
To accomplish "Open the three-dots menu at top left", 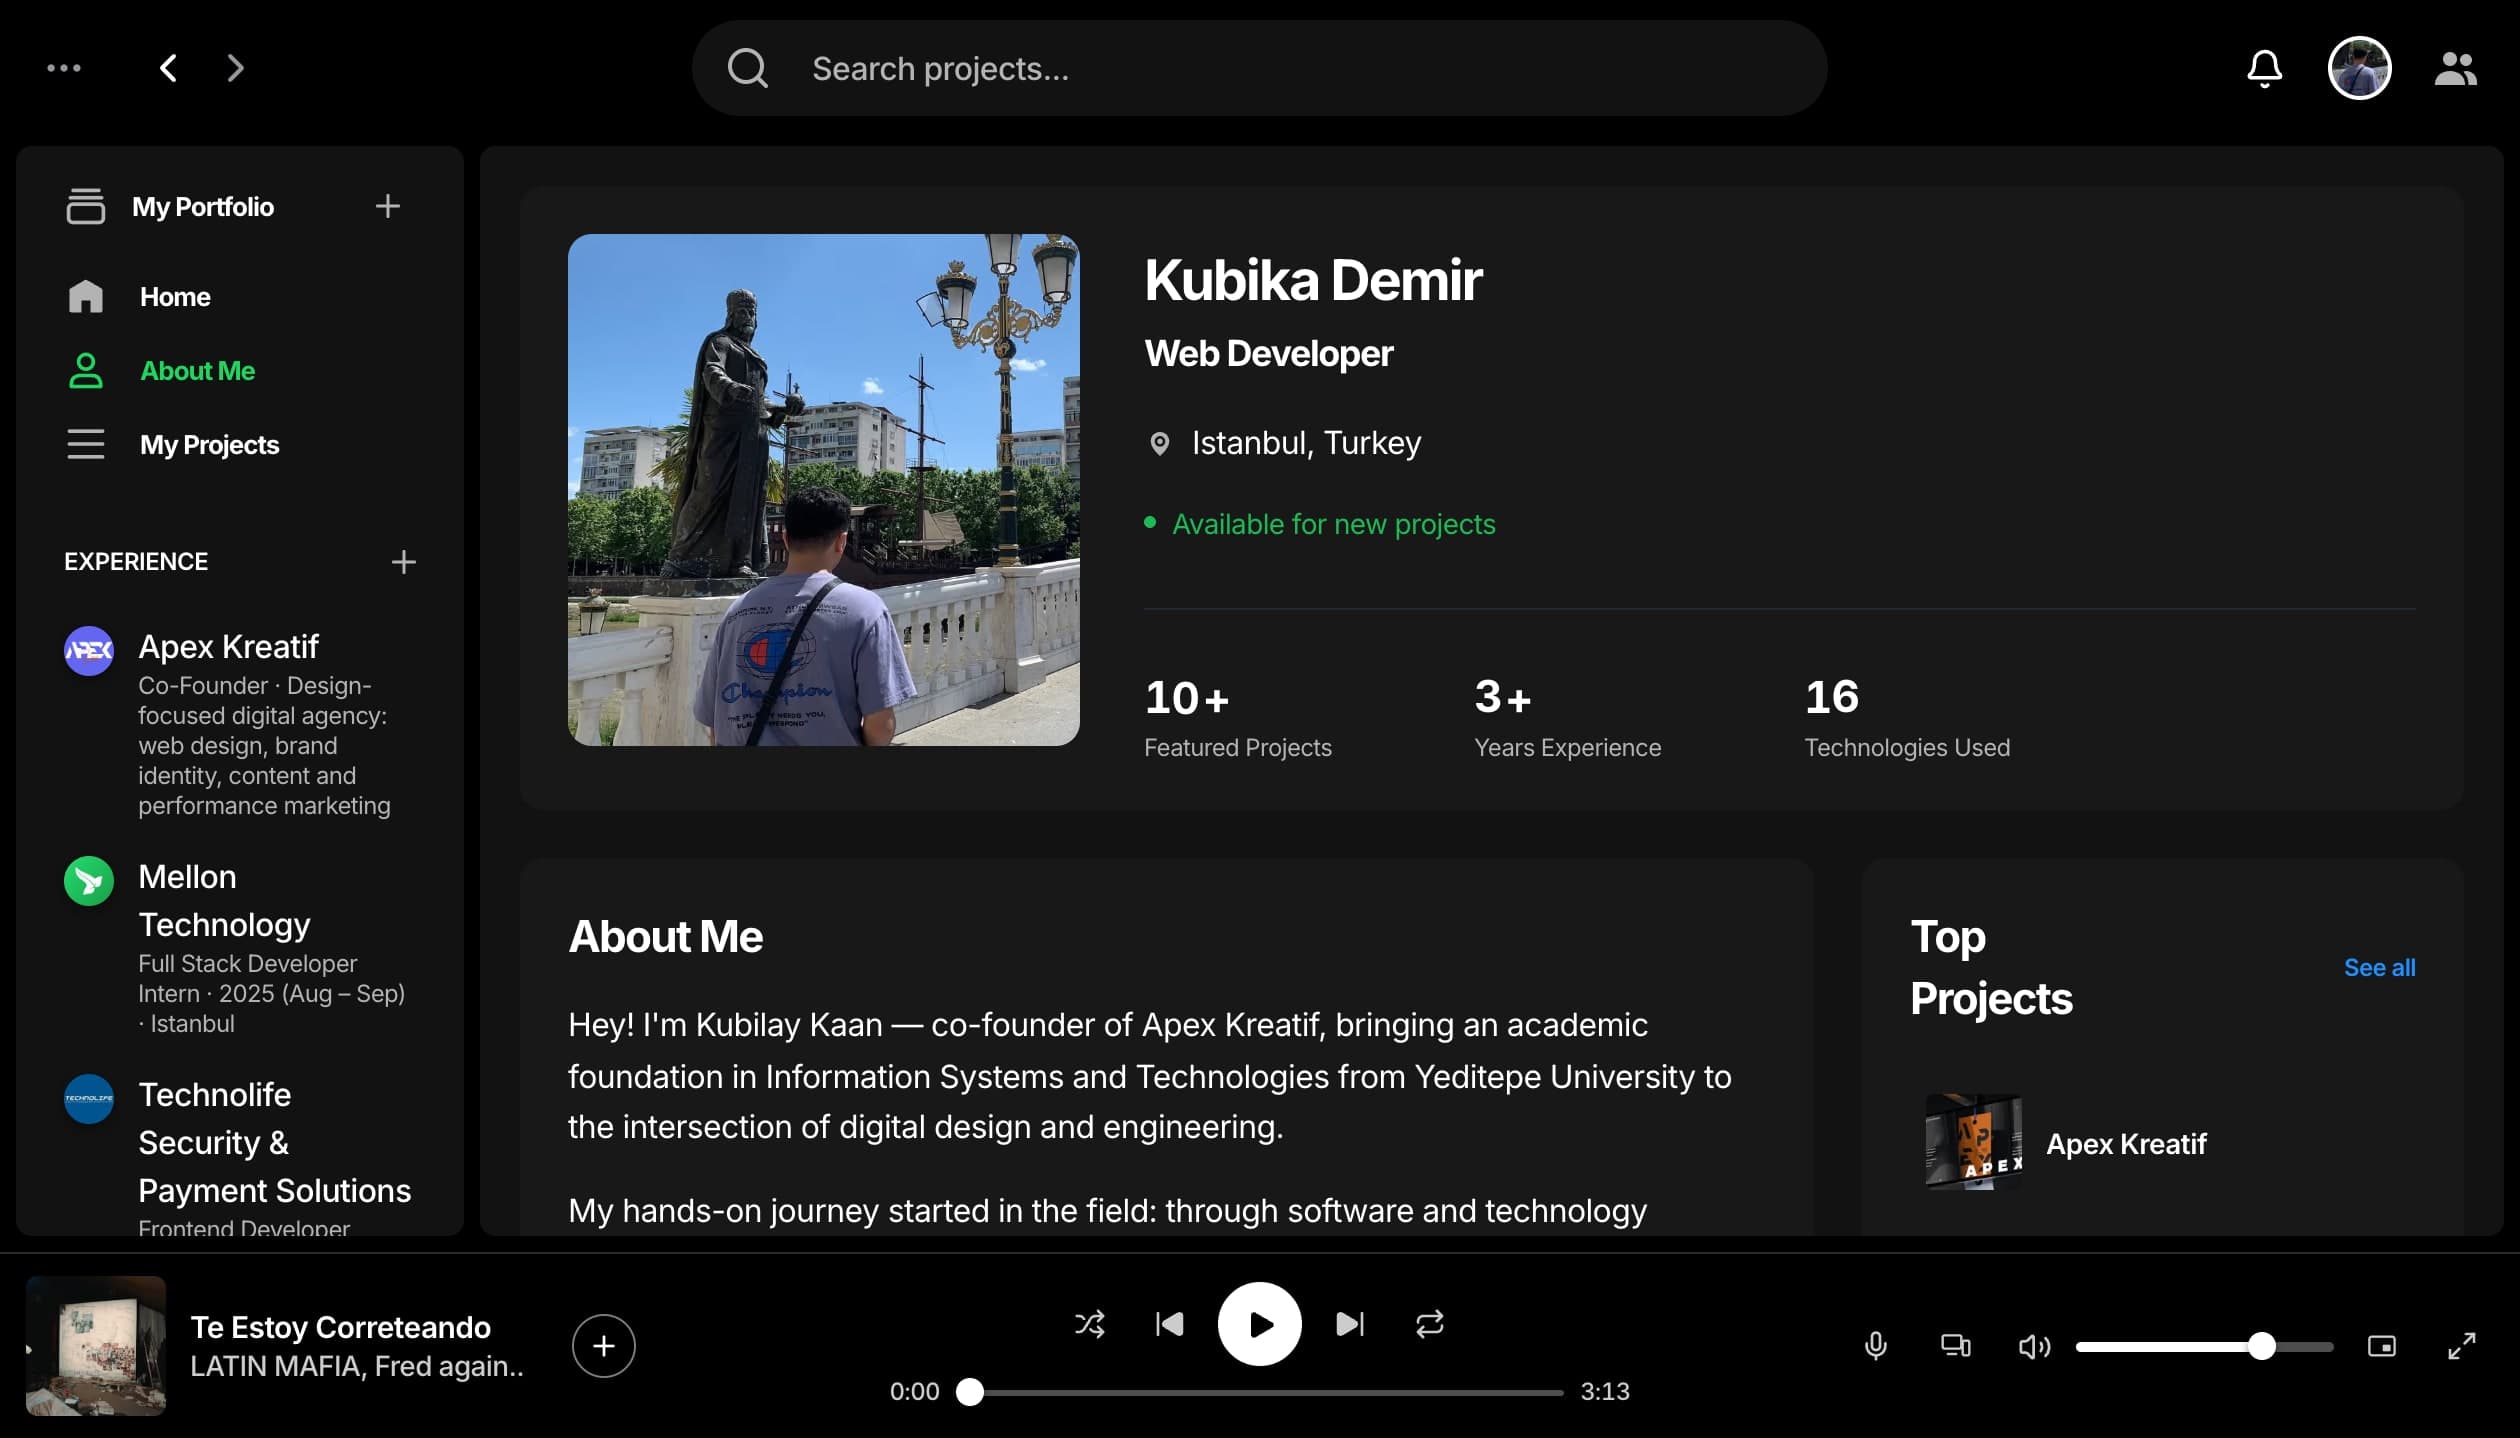I will [x=64, y=68].
